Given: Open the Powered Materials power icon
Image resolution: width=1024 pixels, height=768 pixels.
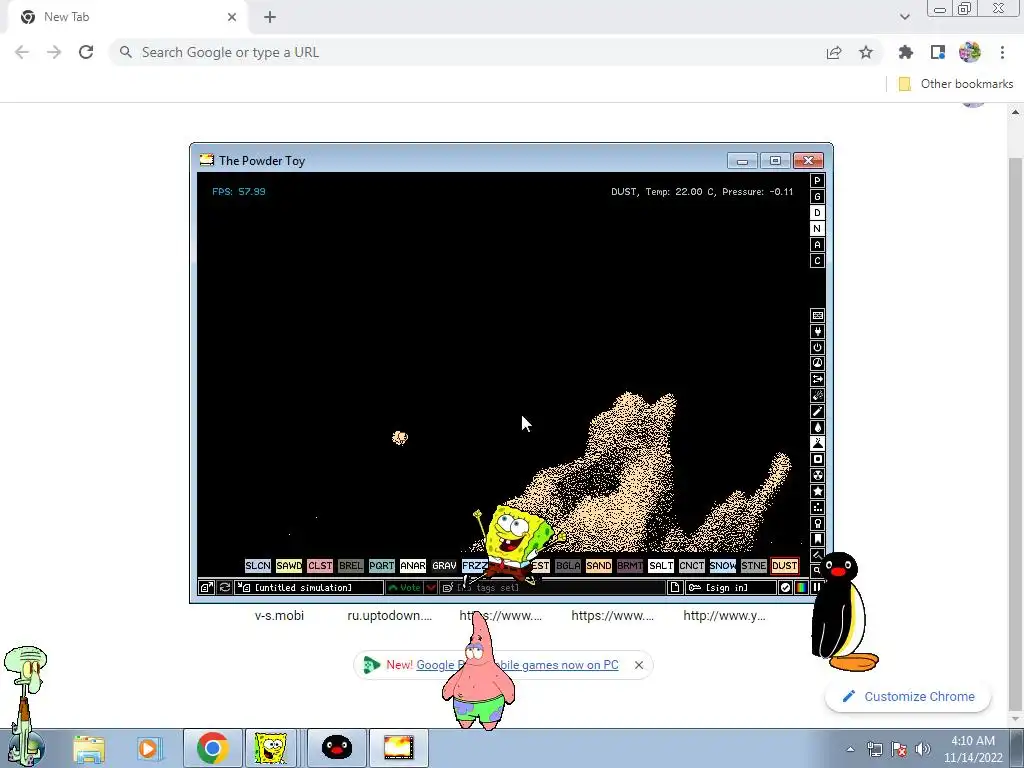Looking at the screenshot, I should click(817, 347).
